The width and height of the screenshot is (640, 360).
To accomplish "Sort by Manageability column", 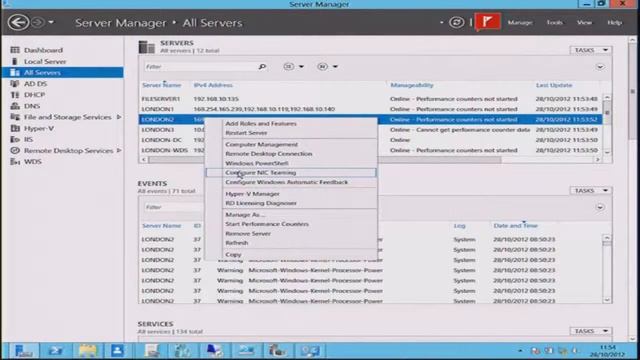I will pos(411,85).
